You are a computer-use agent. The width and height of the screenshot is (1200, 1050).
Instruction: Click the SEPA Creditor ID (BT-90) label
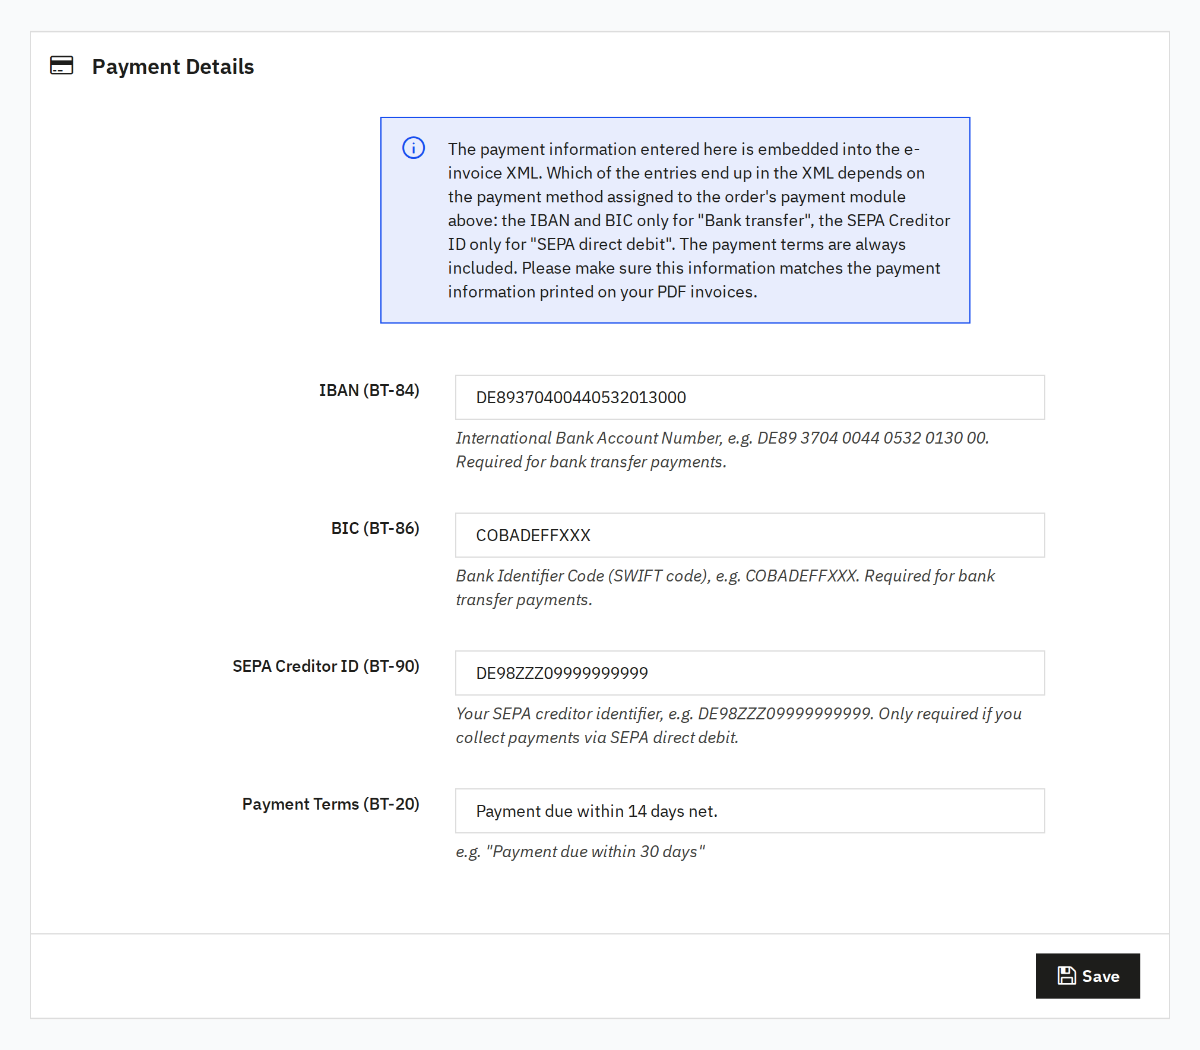[x=326, y=666]
